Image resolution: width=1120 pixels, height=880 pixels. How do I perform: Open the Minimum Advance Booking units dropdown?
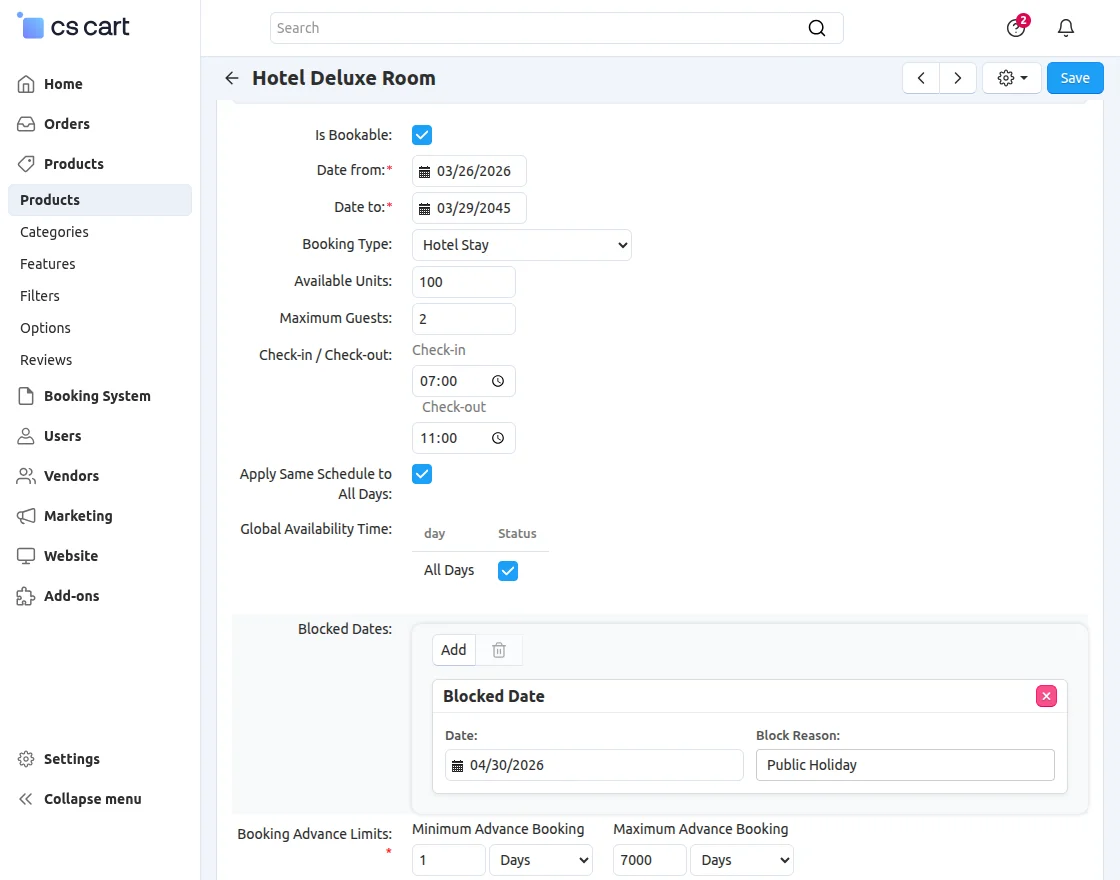pos(541,860)
